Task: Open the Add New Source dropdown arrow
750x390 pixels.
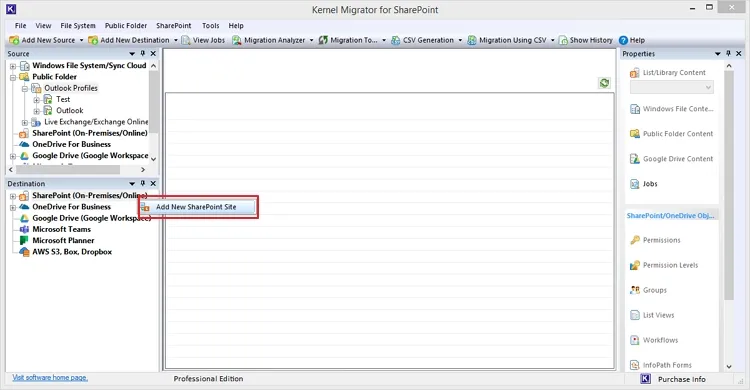Action: coord(81,40)
